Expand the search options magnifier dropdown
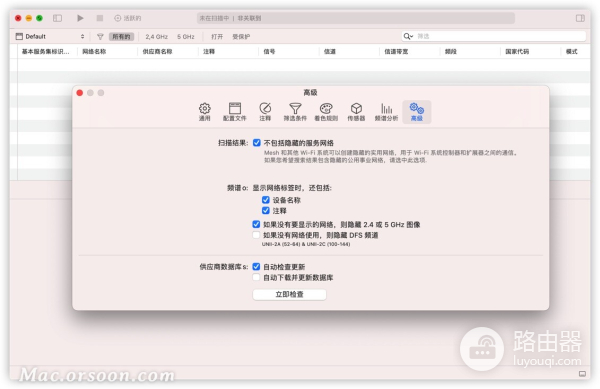Screen dimensions: 600x389 (408, 36)
